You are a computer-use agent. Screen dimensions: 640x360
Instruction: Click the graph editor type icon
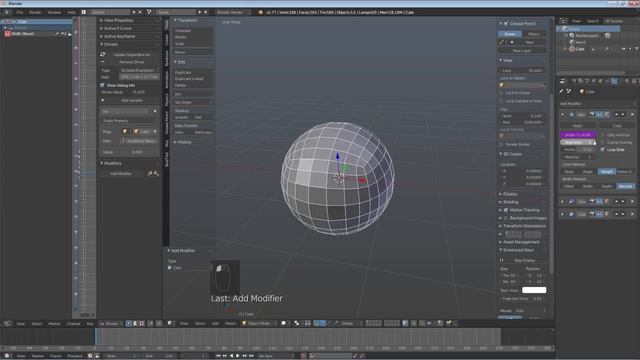[7, 323]
